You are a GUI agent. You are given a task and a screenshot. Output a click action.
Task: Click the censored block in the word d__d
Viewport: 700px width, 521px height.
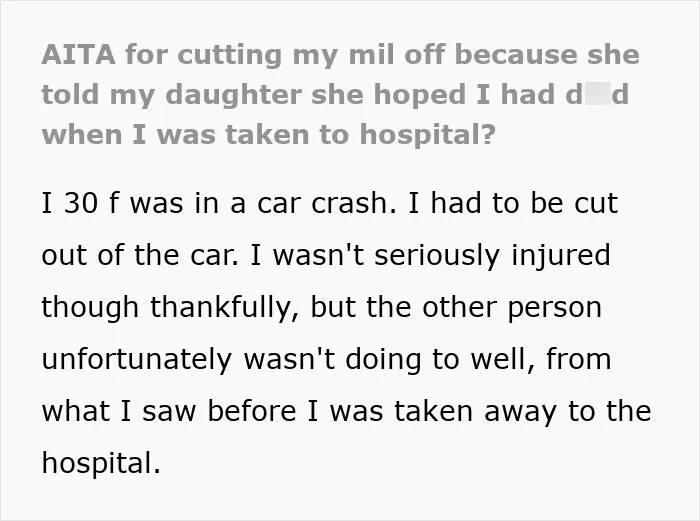click(x=598, y=94)
